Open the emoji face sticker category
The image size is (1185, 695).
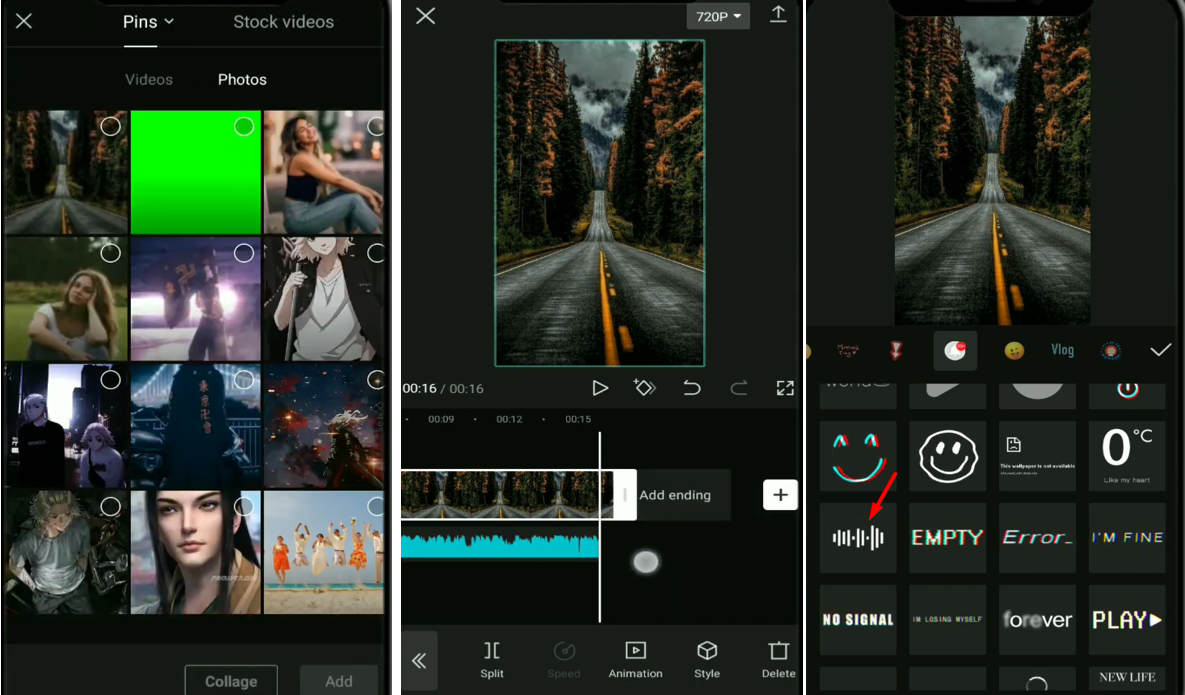click(x=1014, y=351)
